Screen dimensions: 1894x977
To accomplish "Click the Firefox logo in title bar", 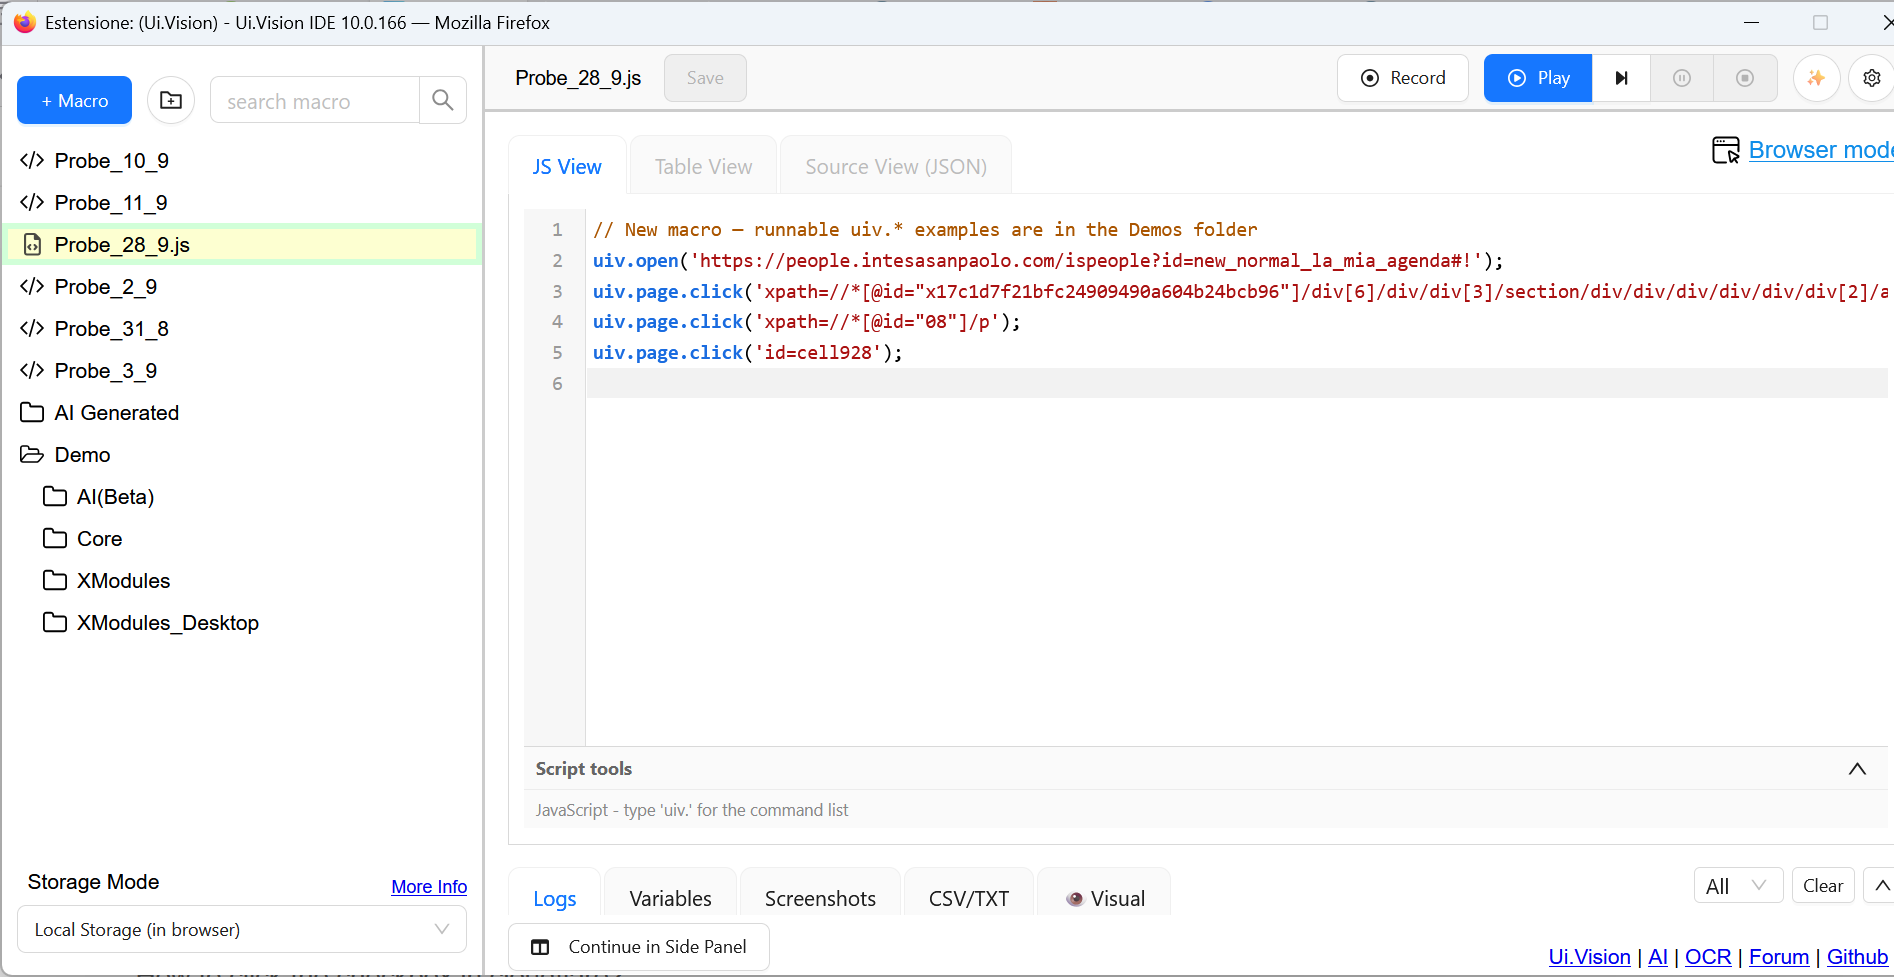I will click(x=24, y=22).
